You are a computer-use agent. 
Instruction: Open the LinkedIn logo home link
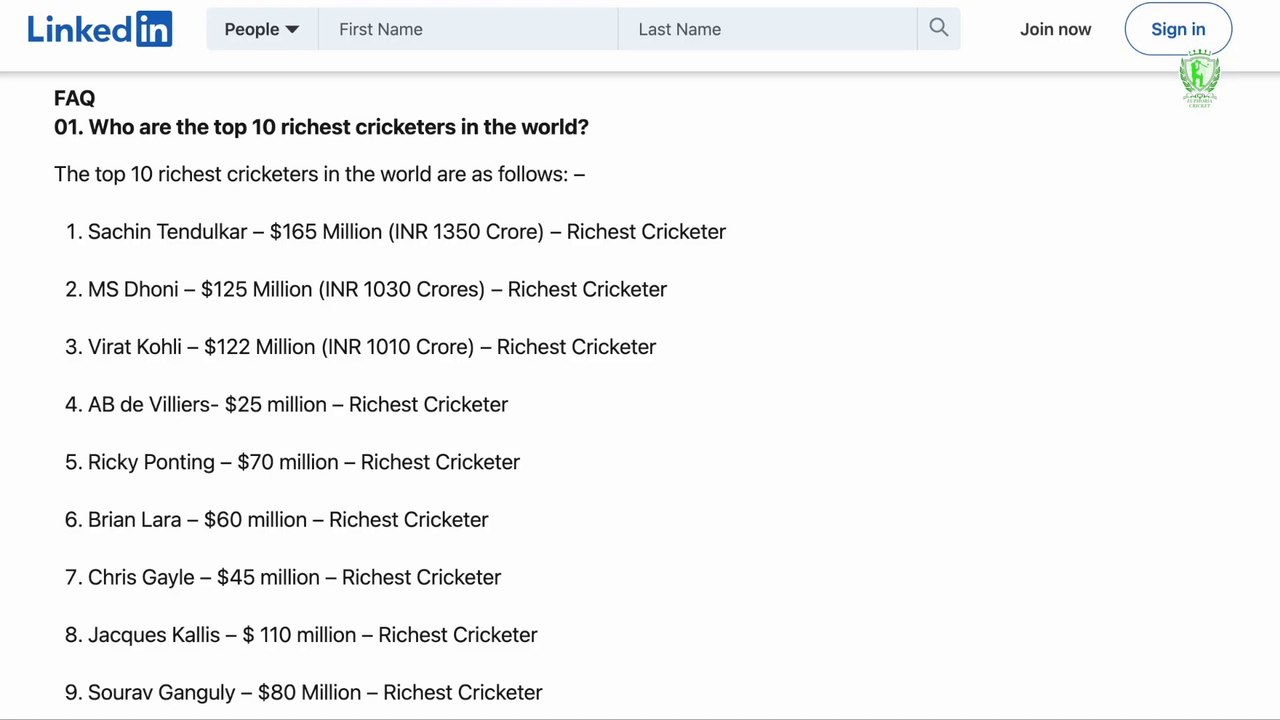pos(100,29)
